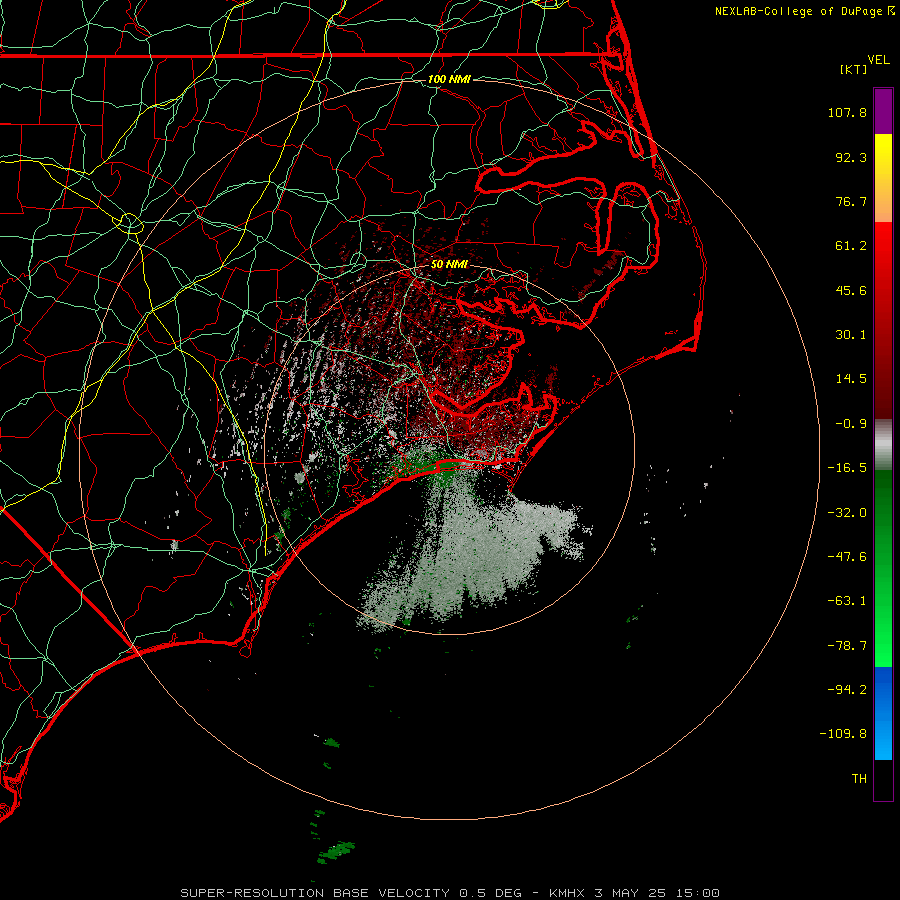Select the 14.5 legend value

tap(851, 379)
